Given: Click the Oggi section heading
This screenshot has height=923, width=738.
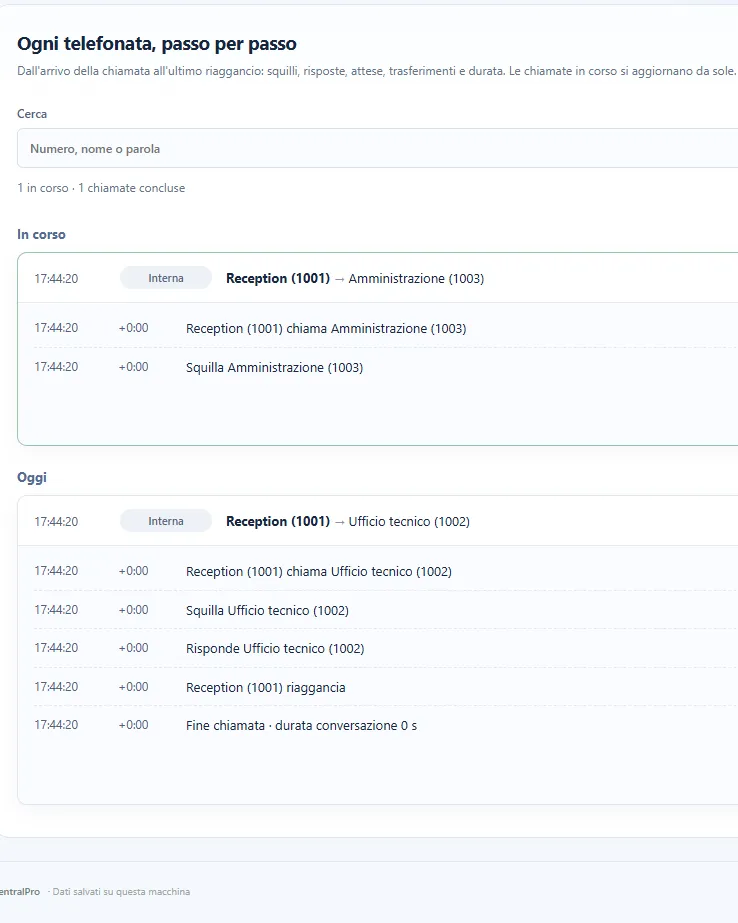Looking at the screenshot, I should tap(32, 477).
